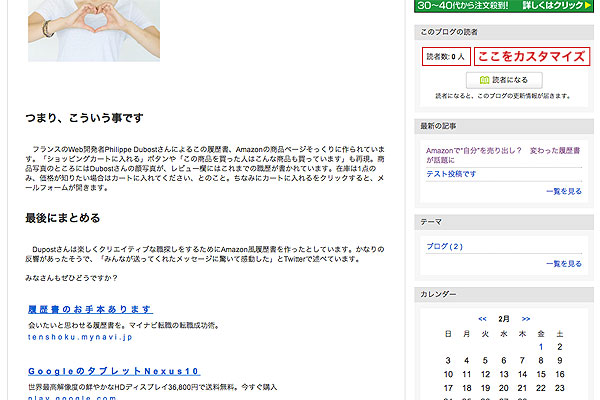Click the 世界最高解像度 Nexus ad description

[152, 387]
